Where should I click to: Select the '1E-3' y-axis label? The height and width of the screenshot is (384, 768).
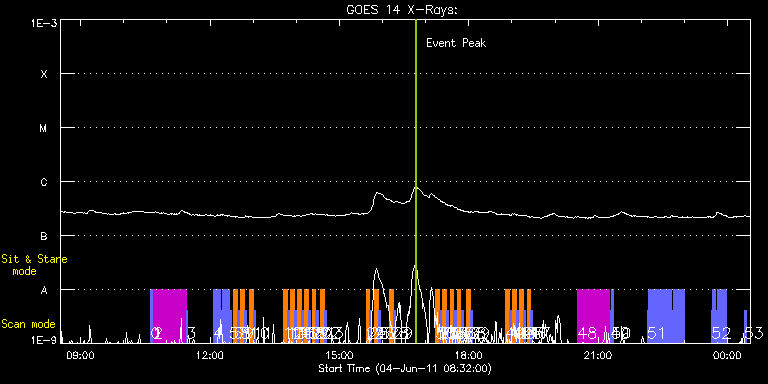click(44, 23)
